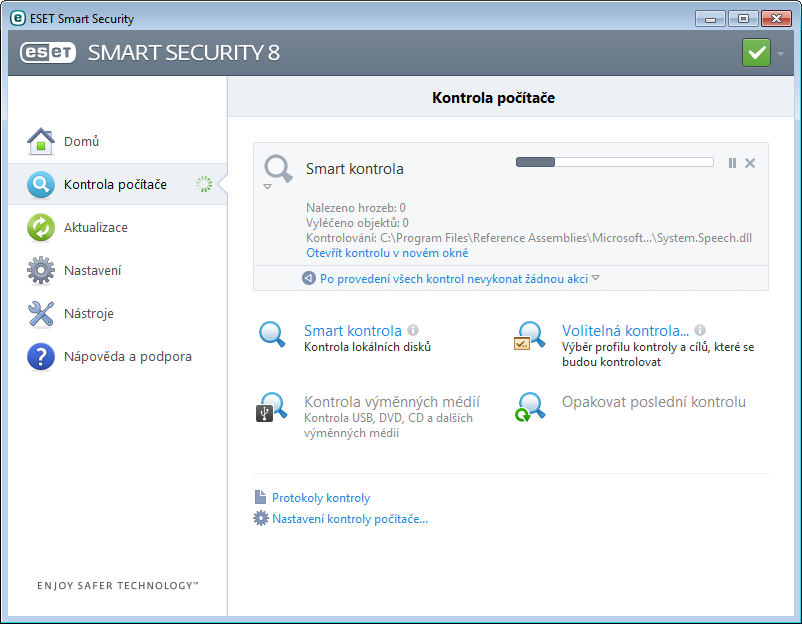Click the repeat last scan icon

pyautogui.click(x=530, y=407)
